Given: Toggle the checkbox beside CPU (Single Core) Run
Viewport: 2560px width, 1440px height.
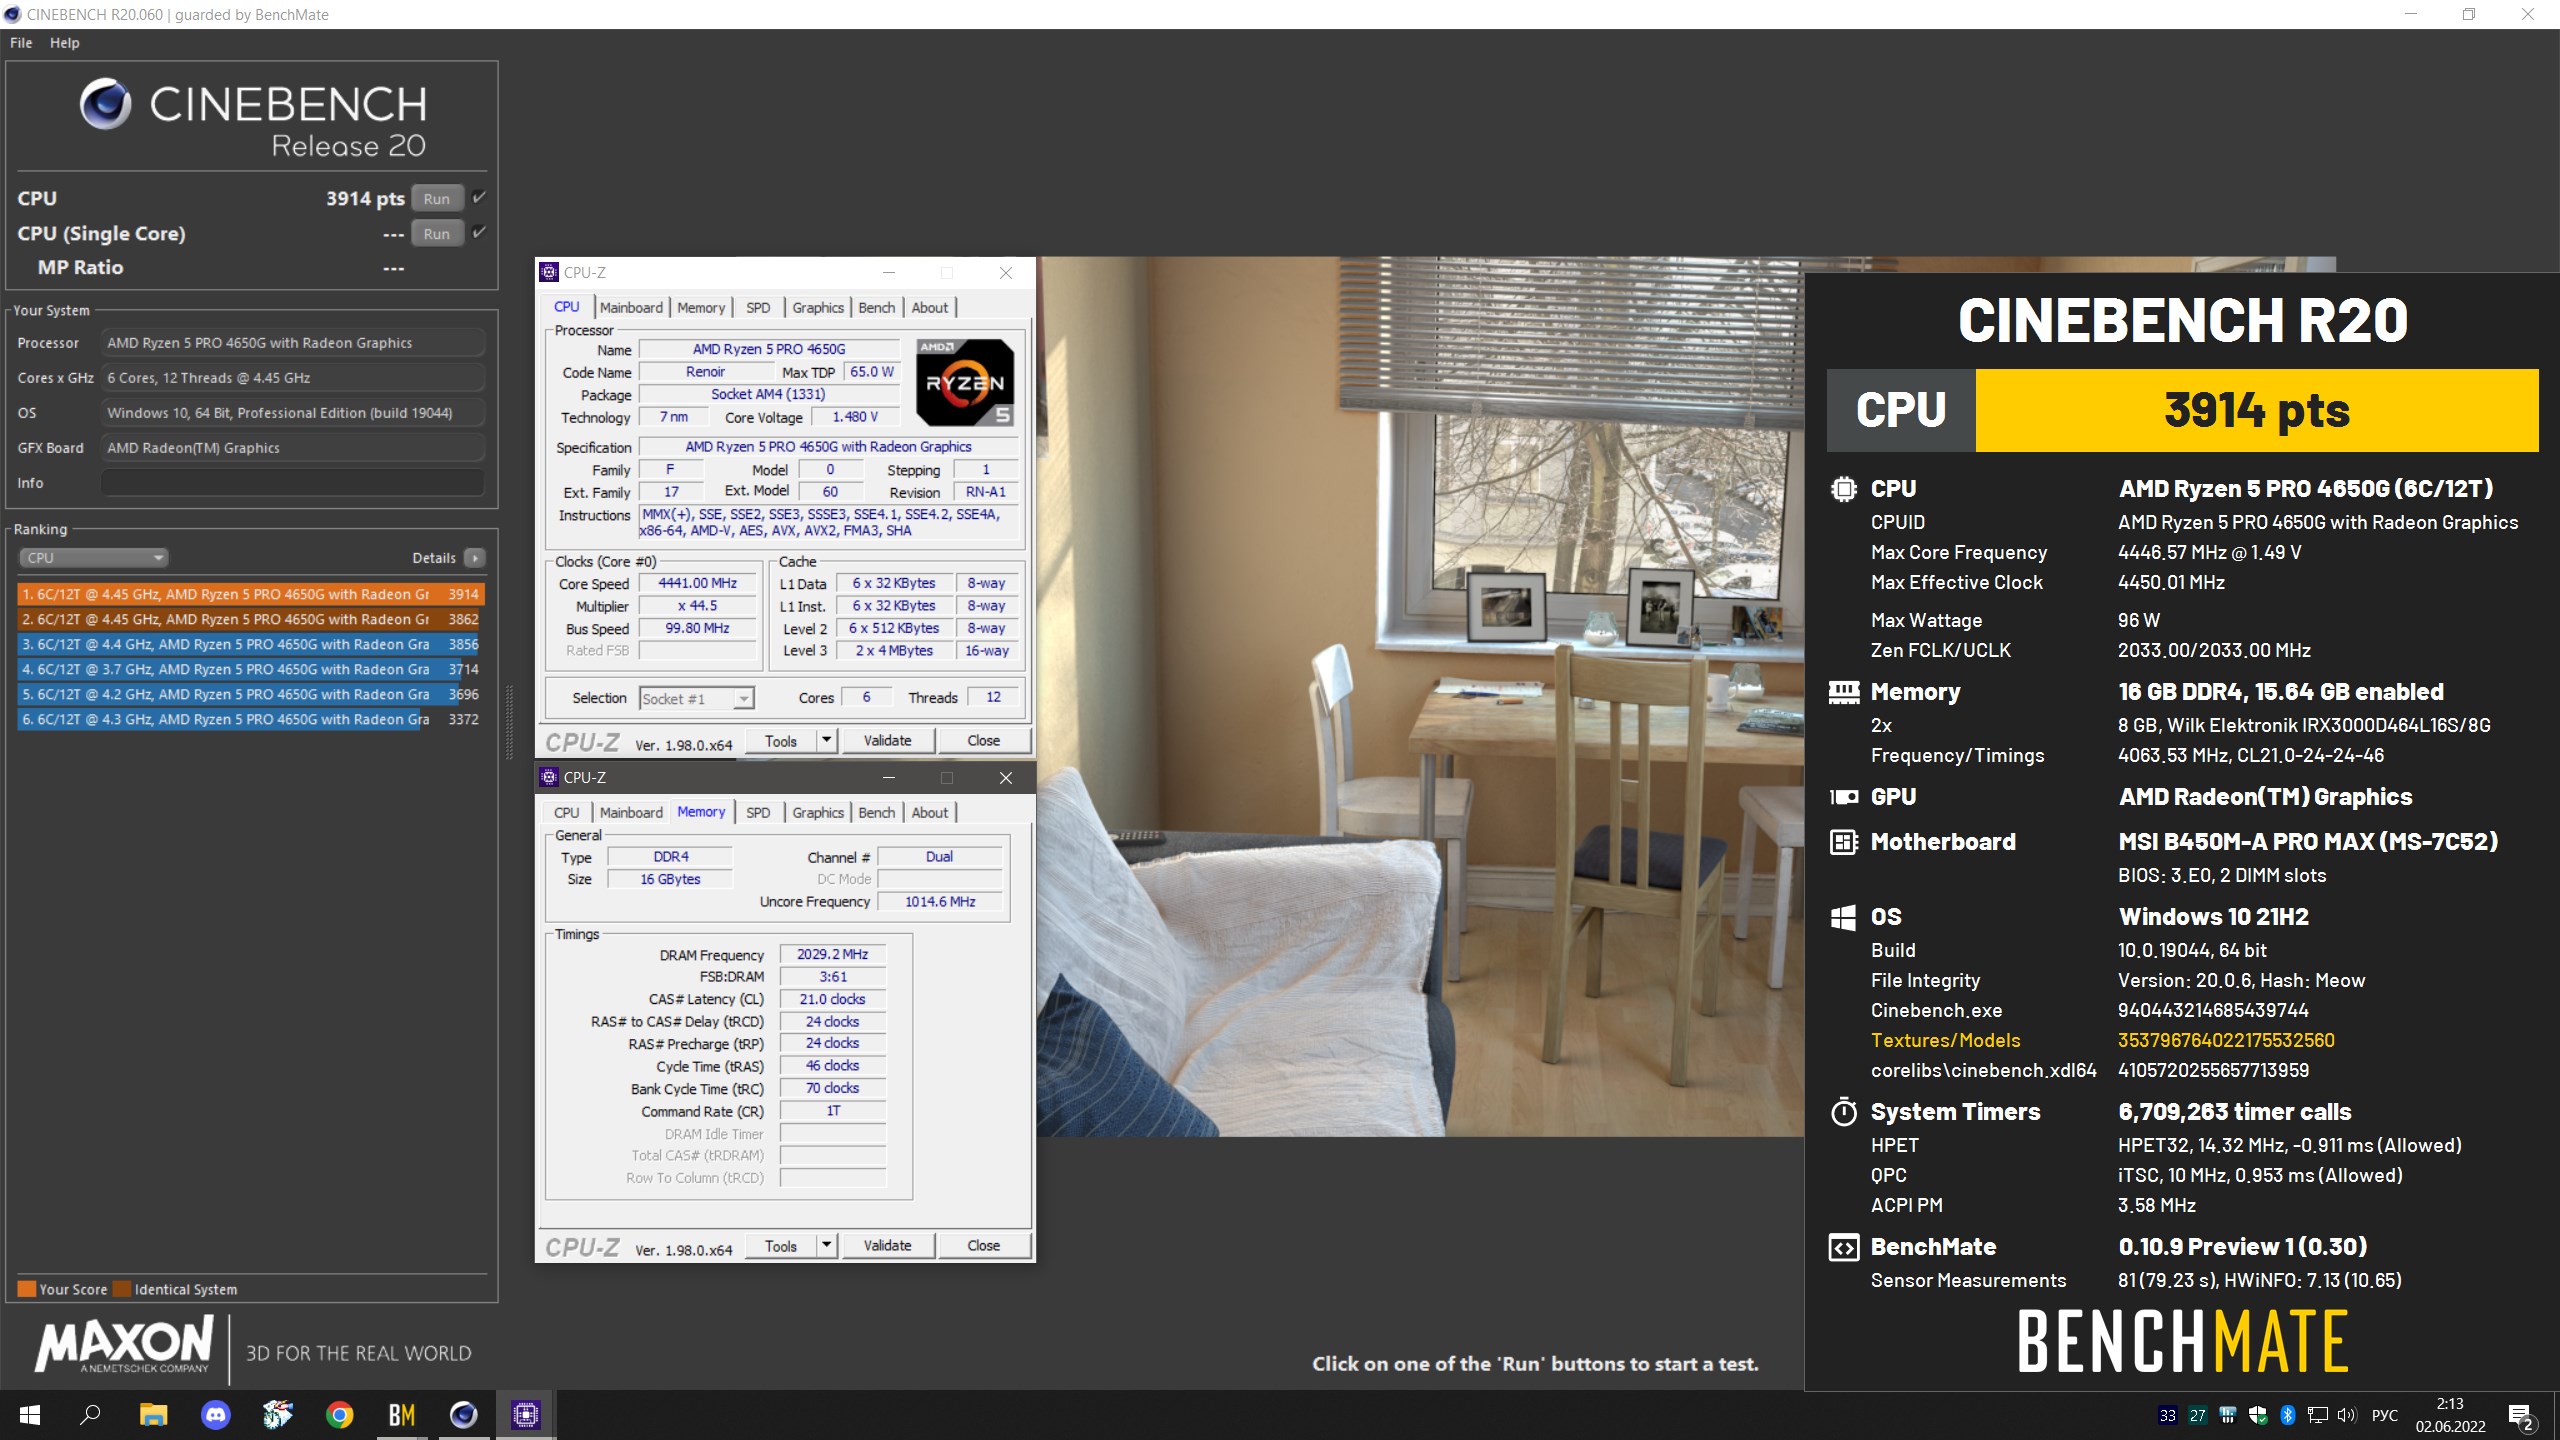Looking at the screenshot, I should 479,232.
